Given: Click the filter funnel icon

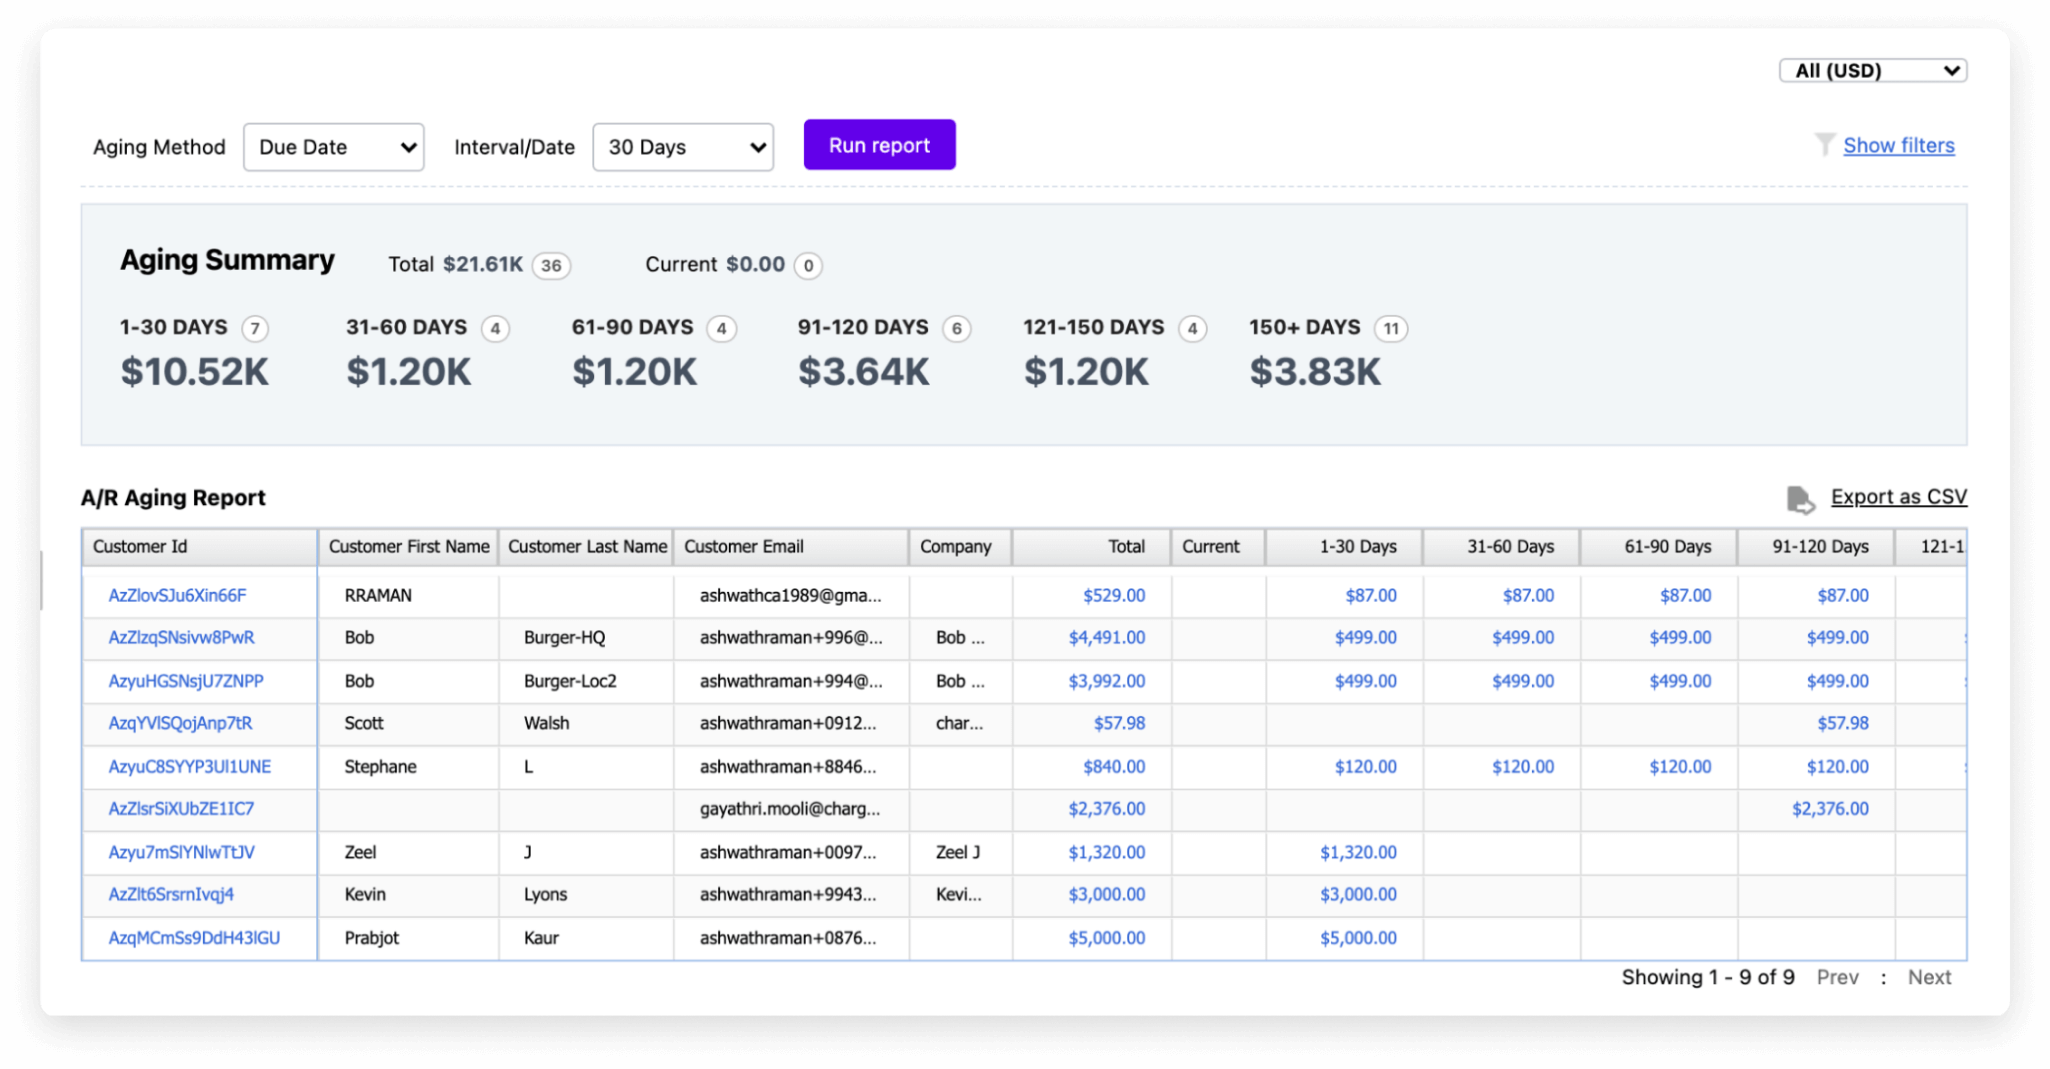Looking at the screenshot, I should 1822,145.
